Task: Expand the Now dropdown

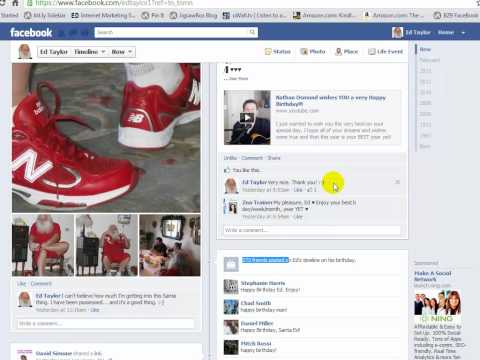Action: (122, 52)
